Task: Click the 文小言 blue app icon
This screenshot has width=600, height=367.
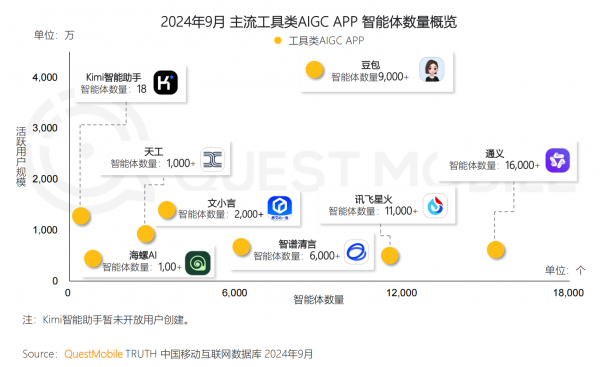Action: click(280, 208)
